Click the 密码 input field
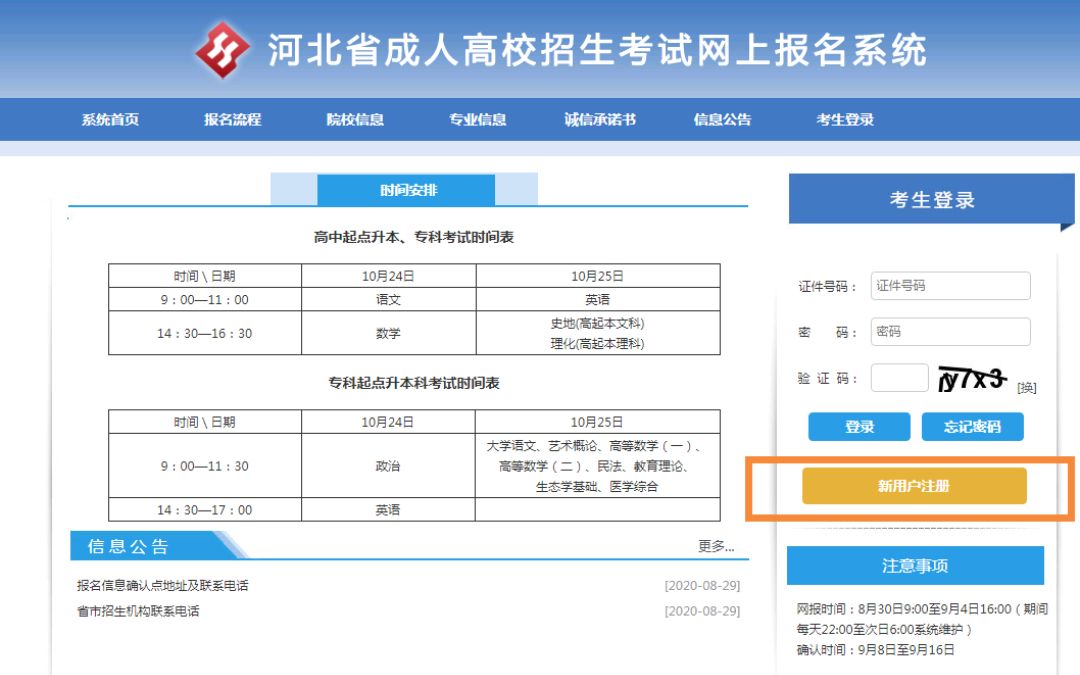 click(951, 331)
